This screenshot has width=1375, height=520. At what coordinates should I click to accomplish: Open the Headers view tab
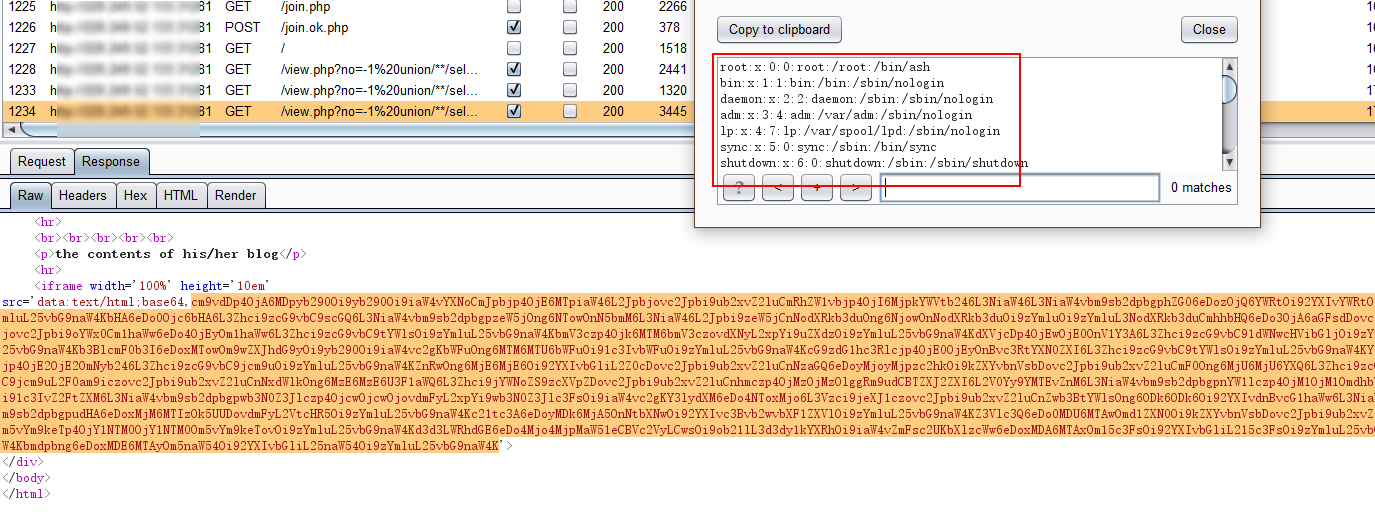click(82, 196)
